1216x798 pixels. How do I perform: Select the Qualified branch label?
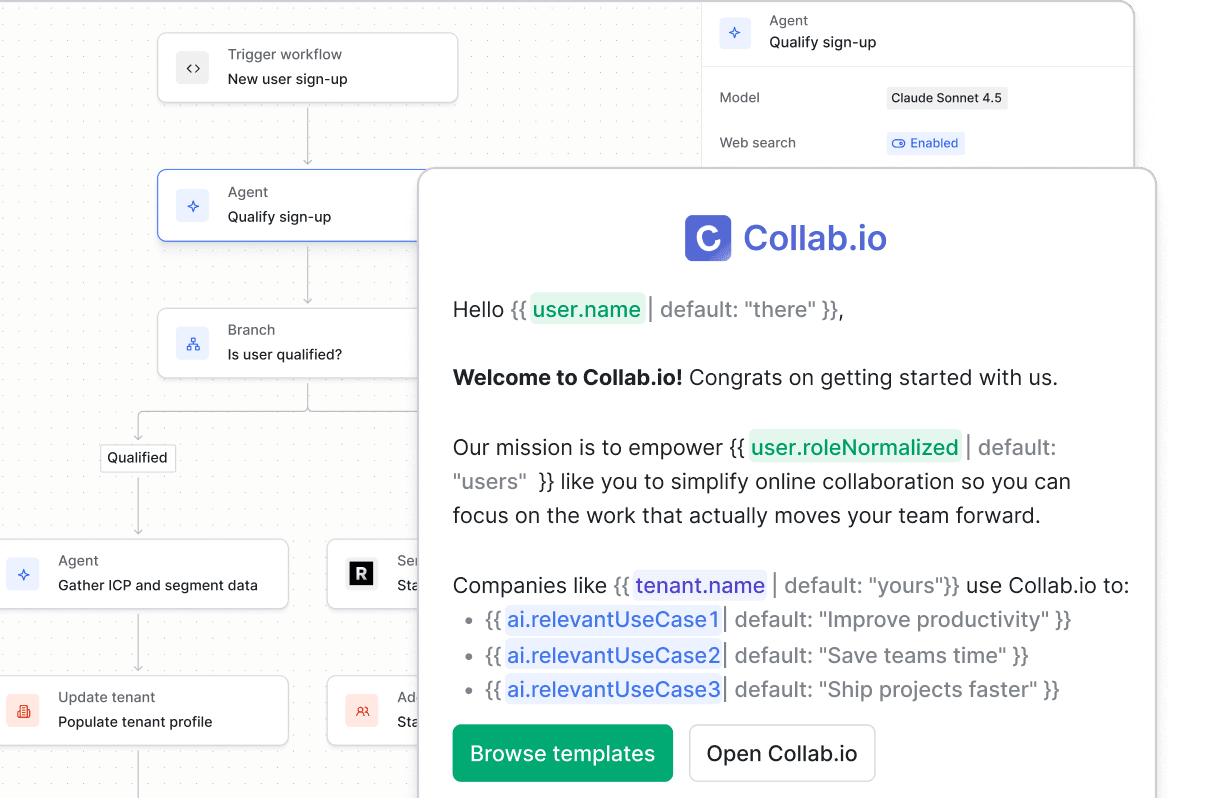[x=138, y=458]
